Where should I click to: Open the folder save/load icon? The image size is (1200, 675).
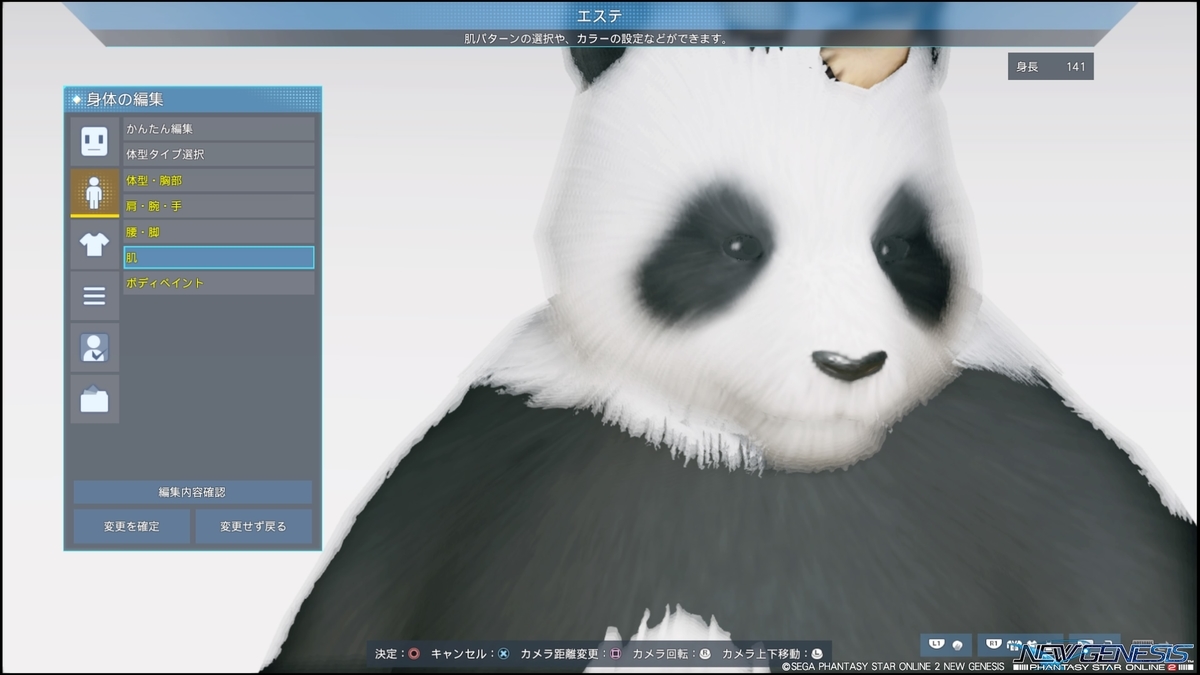(94, 399)
